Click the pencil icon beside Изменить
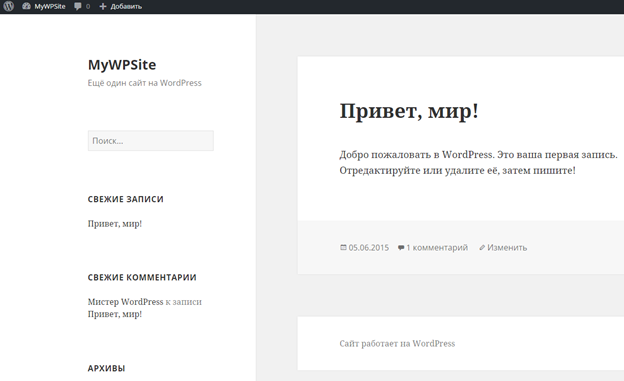This screenshot has width=624, height=381. (482, 248)
